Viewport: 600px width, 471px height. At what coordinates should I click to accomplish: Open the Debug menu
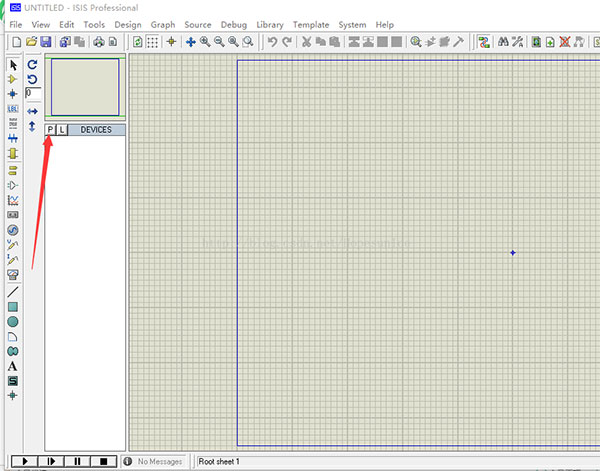tap(233, 24)
